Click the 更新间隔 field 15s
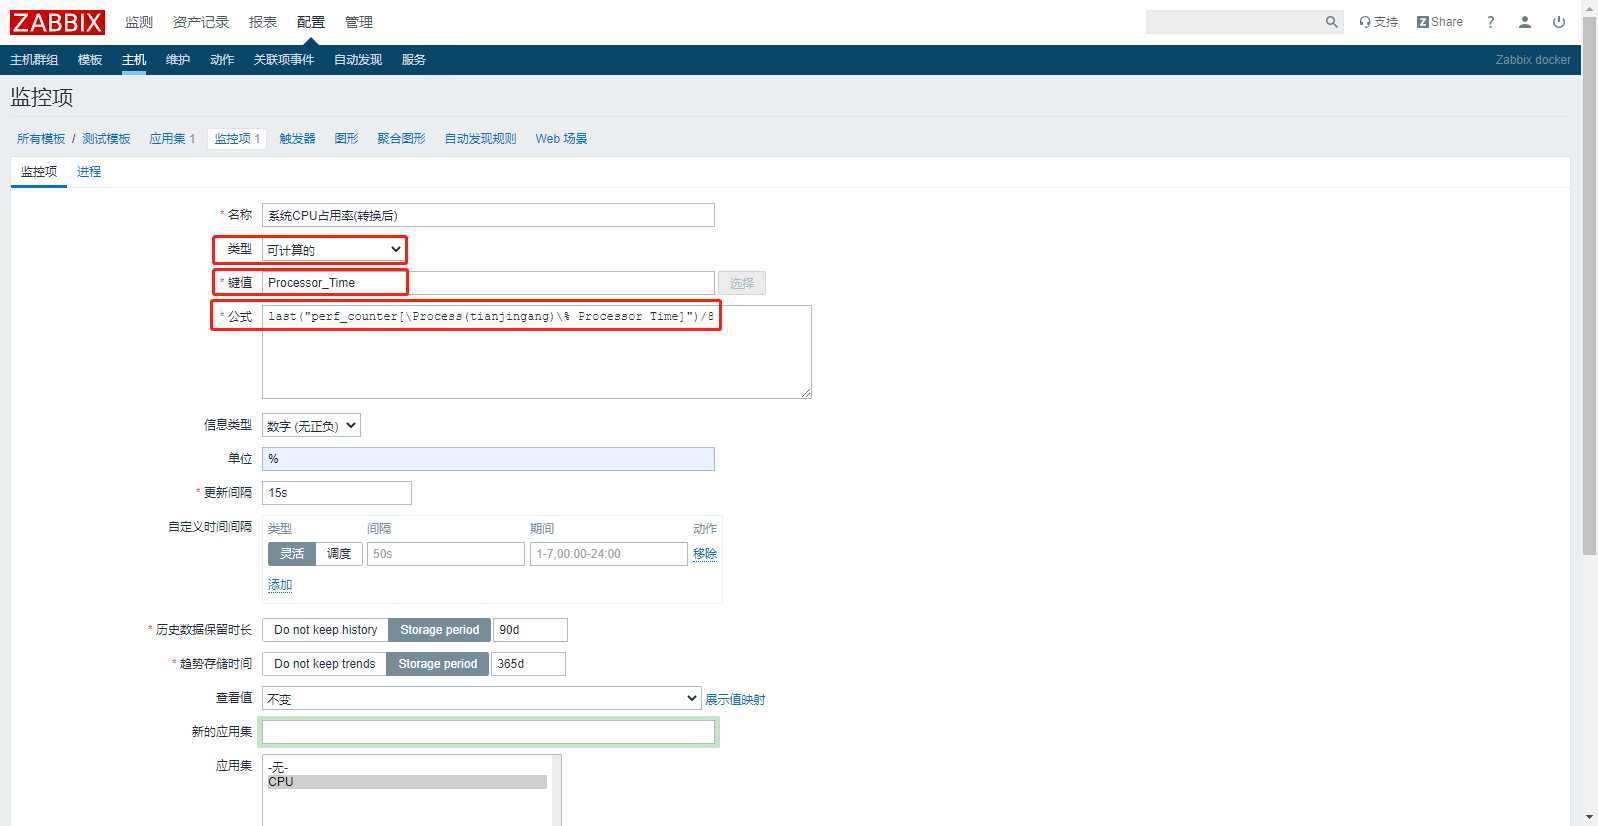Screen dimensions: 1598x826 pyautogui.click(x=337, y=493)
